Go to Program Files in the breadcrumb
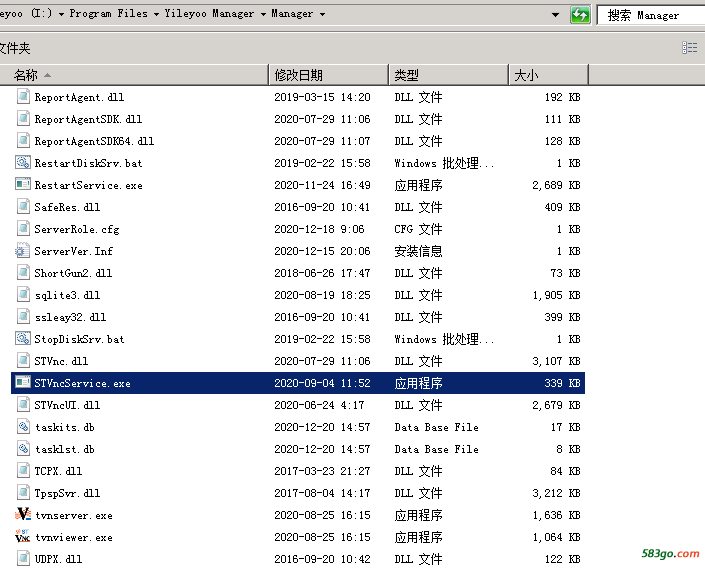 coord(108,13)
